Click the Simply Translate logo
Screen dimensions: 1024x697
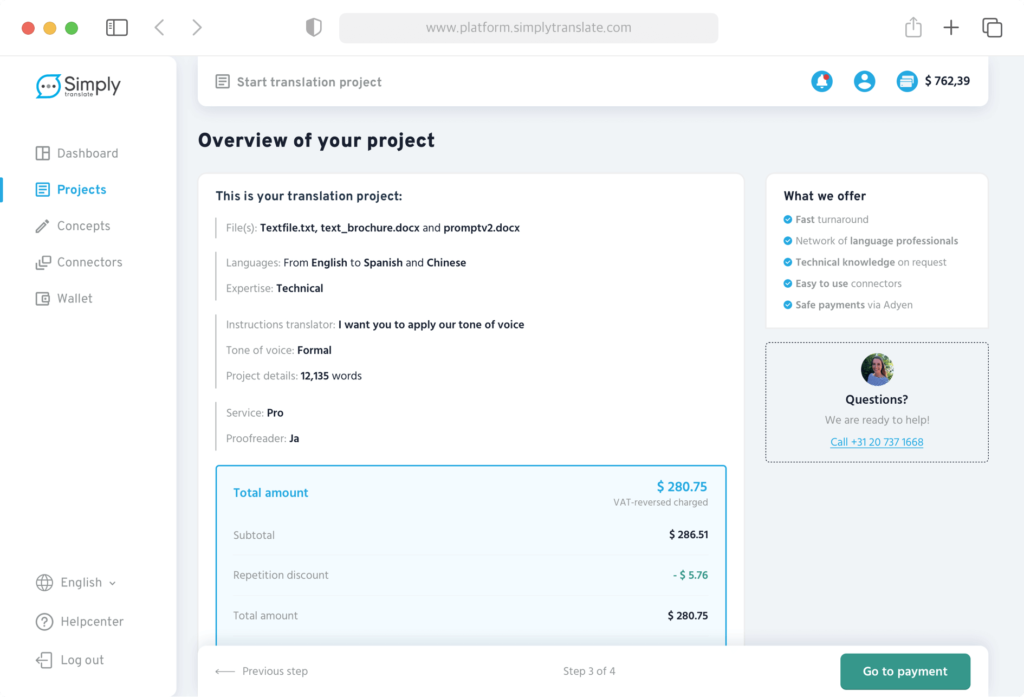(x=78, y=87)
